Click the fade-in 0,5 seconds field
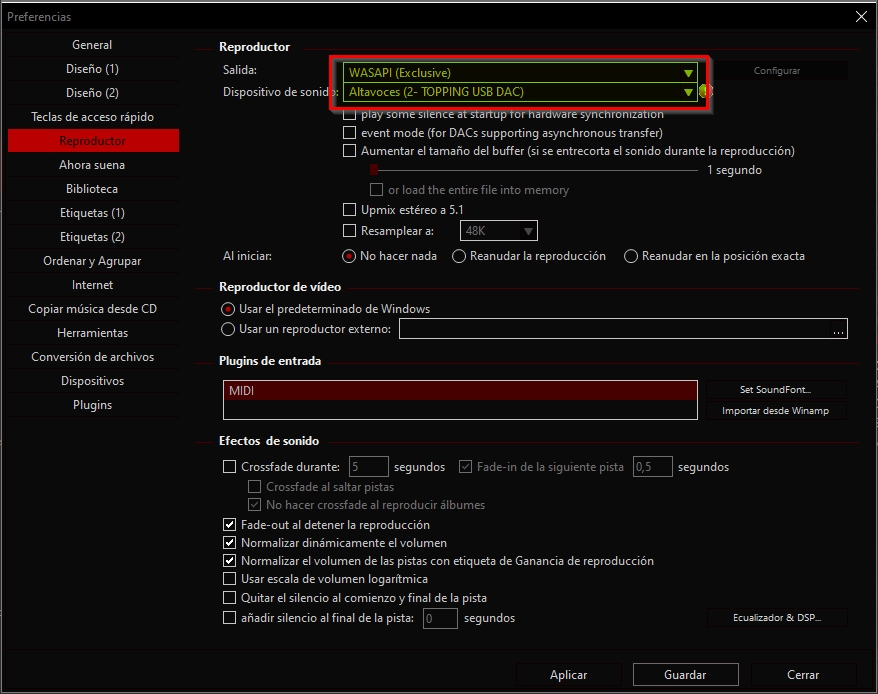The image size is (878, 694). (x=652, y=467)
